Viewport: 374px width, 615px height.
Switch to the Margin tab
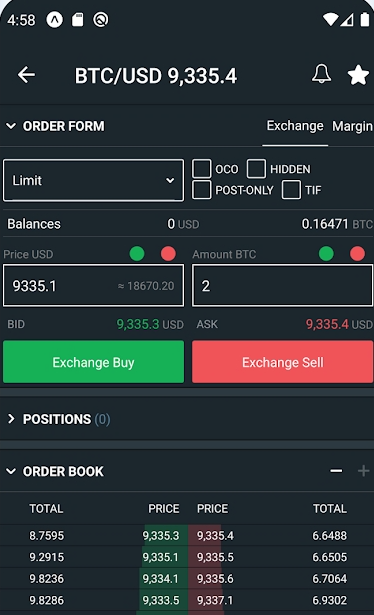click(352, 126)
